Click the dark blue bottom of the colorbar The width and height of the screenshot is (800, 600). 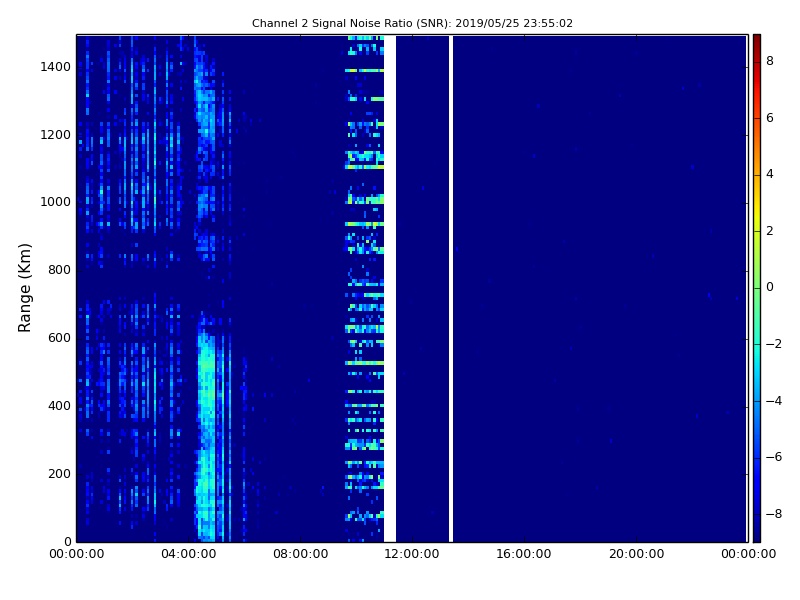tap(757, 526)
